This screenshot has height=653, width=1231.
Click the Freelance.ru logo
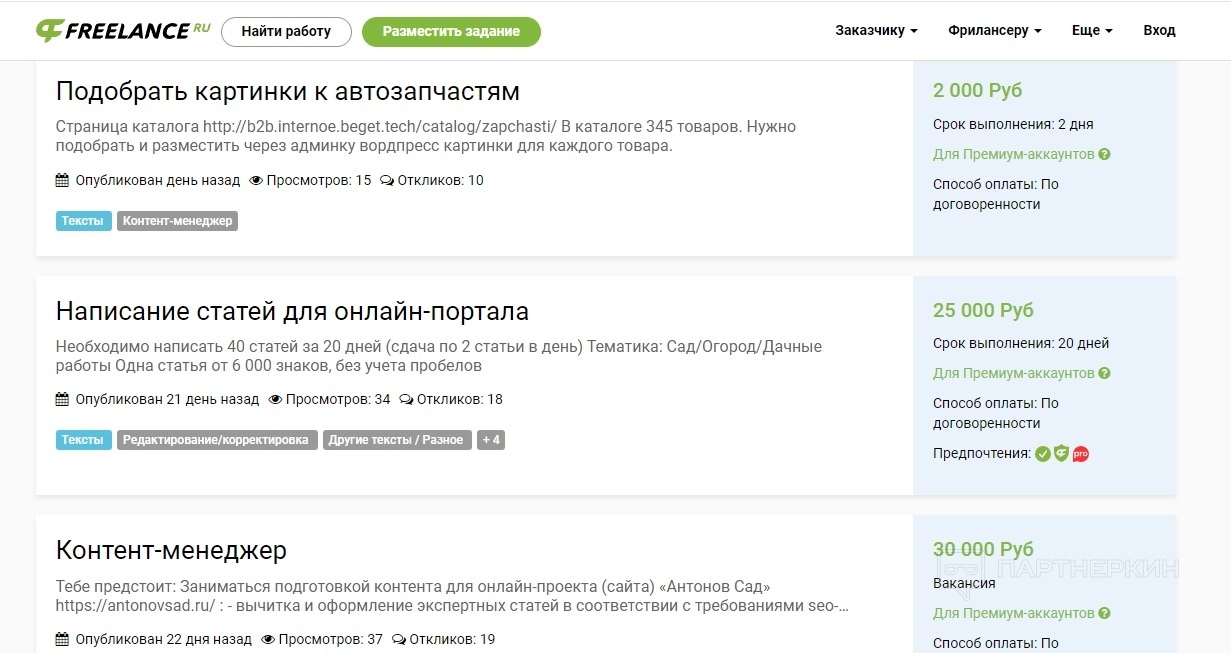[123, 31]
